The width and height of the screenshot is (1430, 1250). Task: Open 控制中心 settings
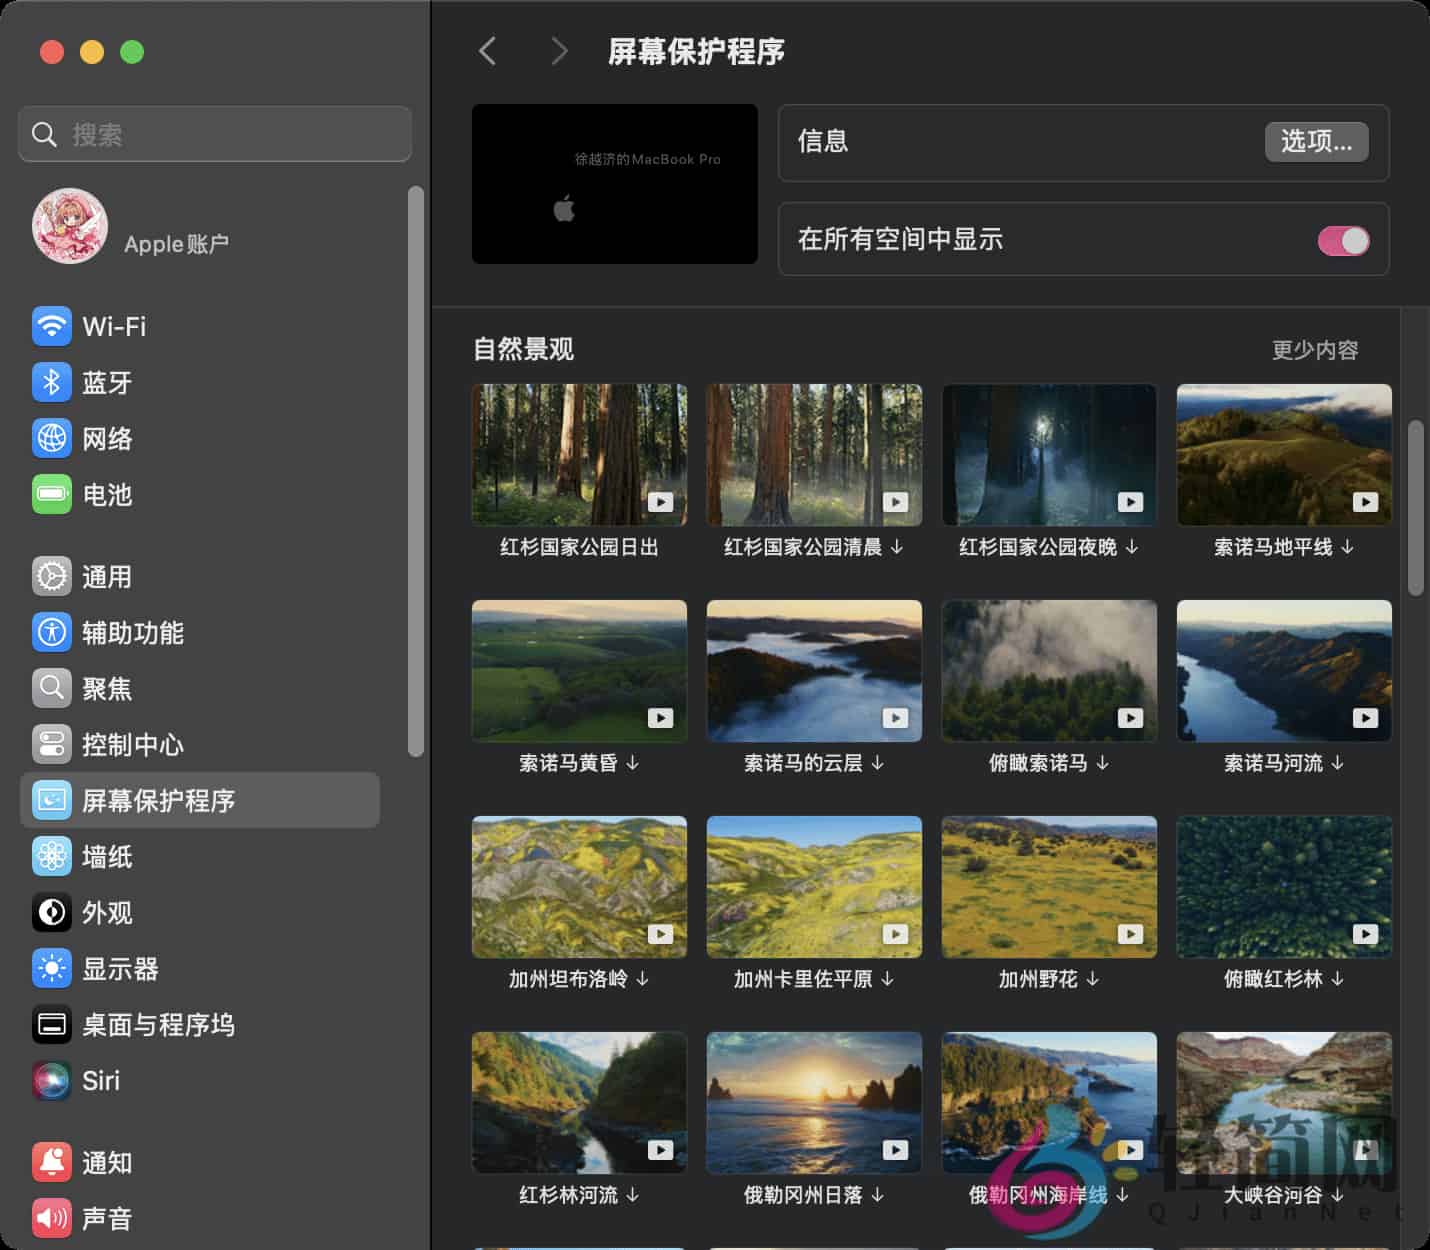coord(134,744)
